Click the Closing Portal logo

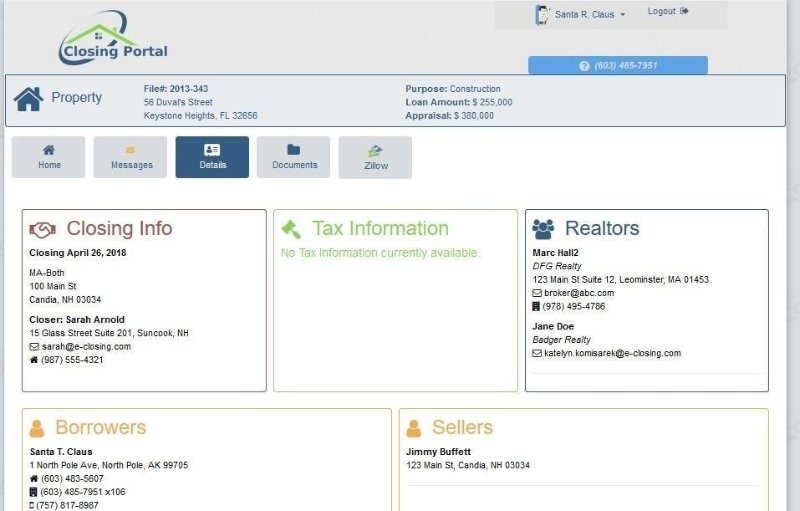click(x=113, y=38)
